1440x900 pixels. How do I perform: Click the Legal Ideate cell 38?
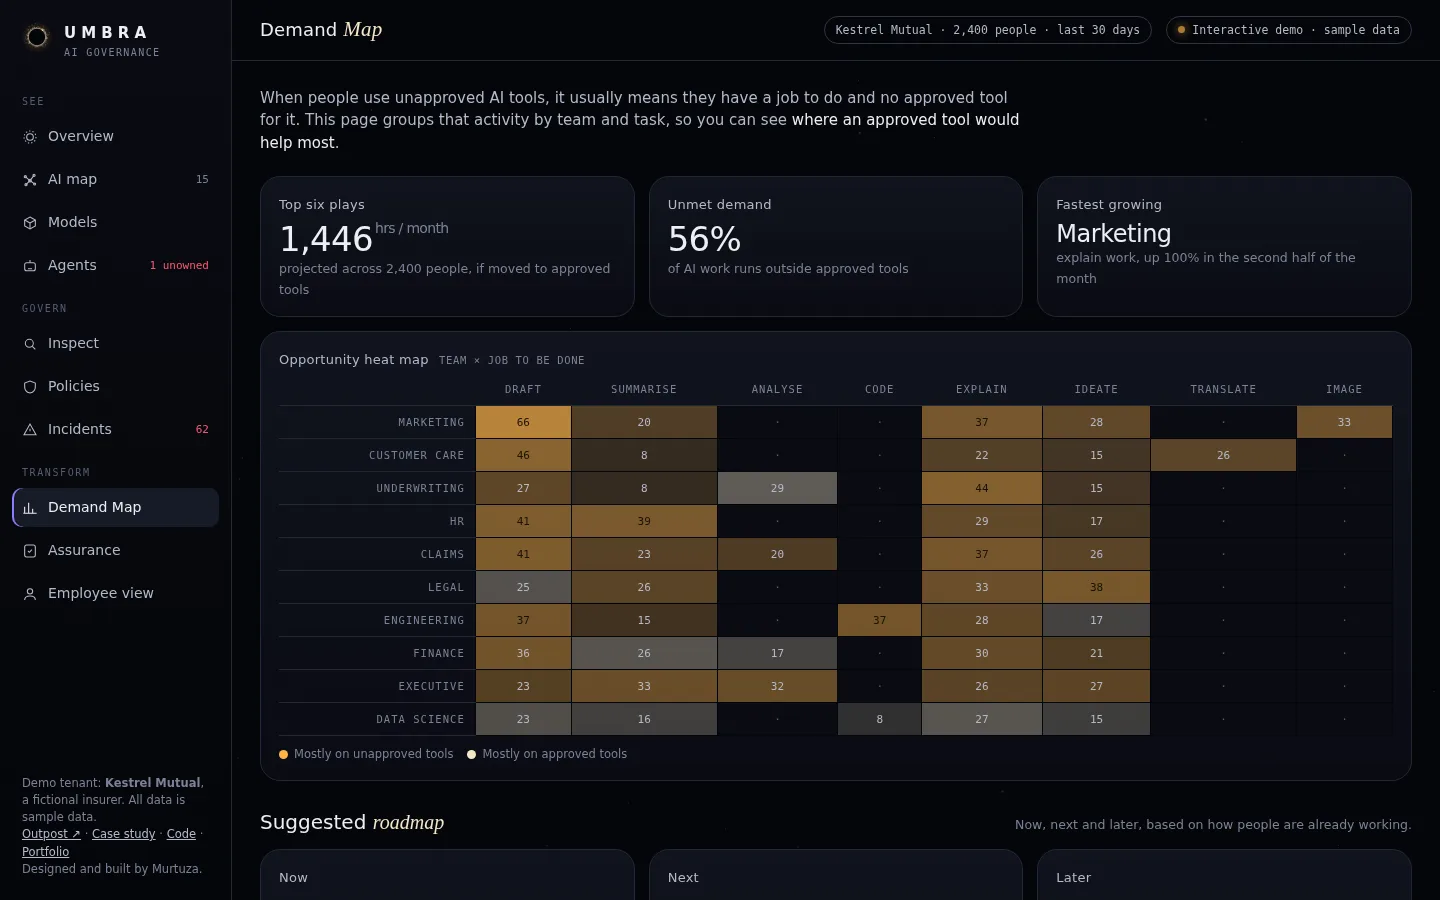click(x=1096, y=587)
